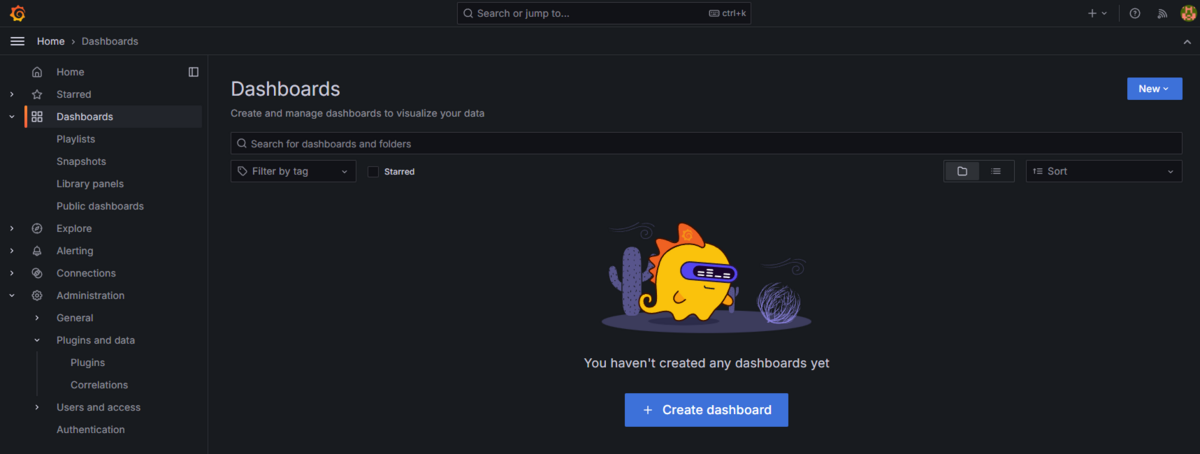Click the Explore compass icon
The image size is (1200, 454).
[37, 228]
